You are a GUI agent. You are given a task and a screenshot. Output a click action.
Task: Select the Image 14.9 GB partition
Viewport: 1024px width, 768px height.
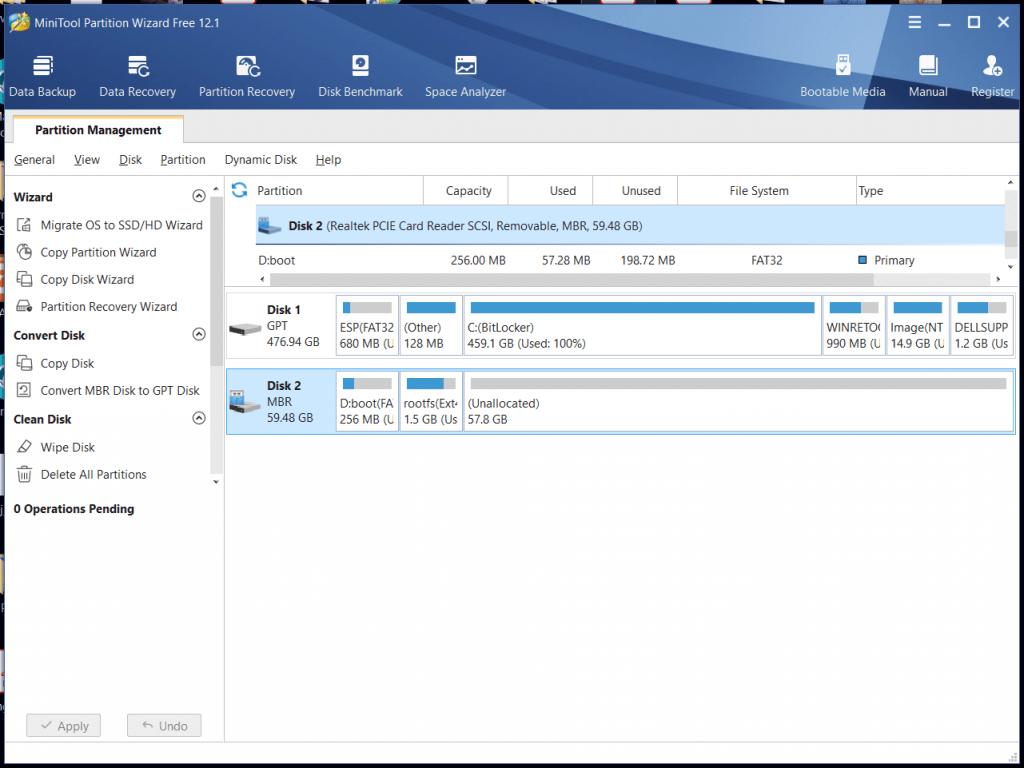tap(918, 326)
